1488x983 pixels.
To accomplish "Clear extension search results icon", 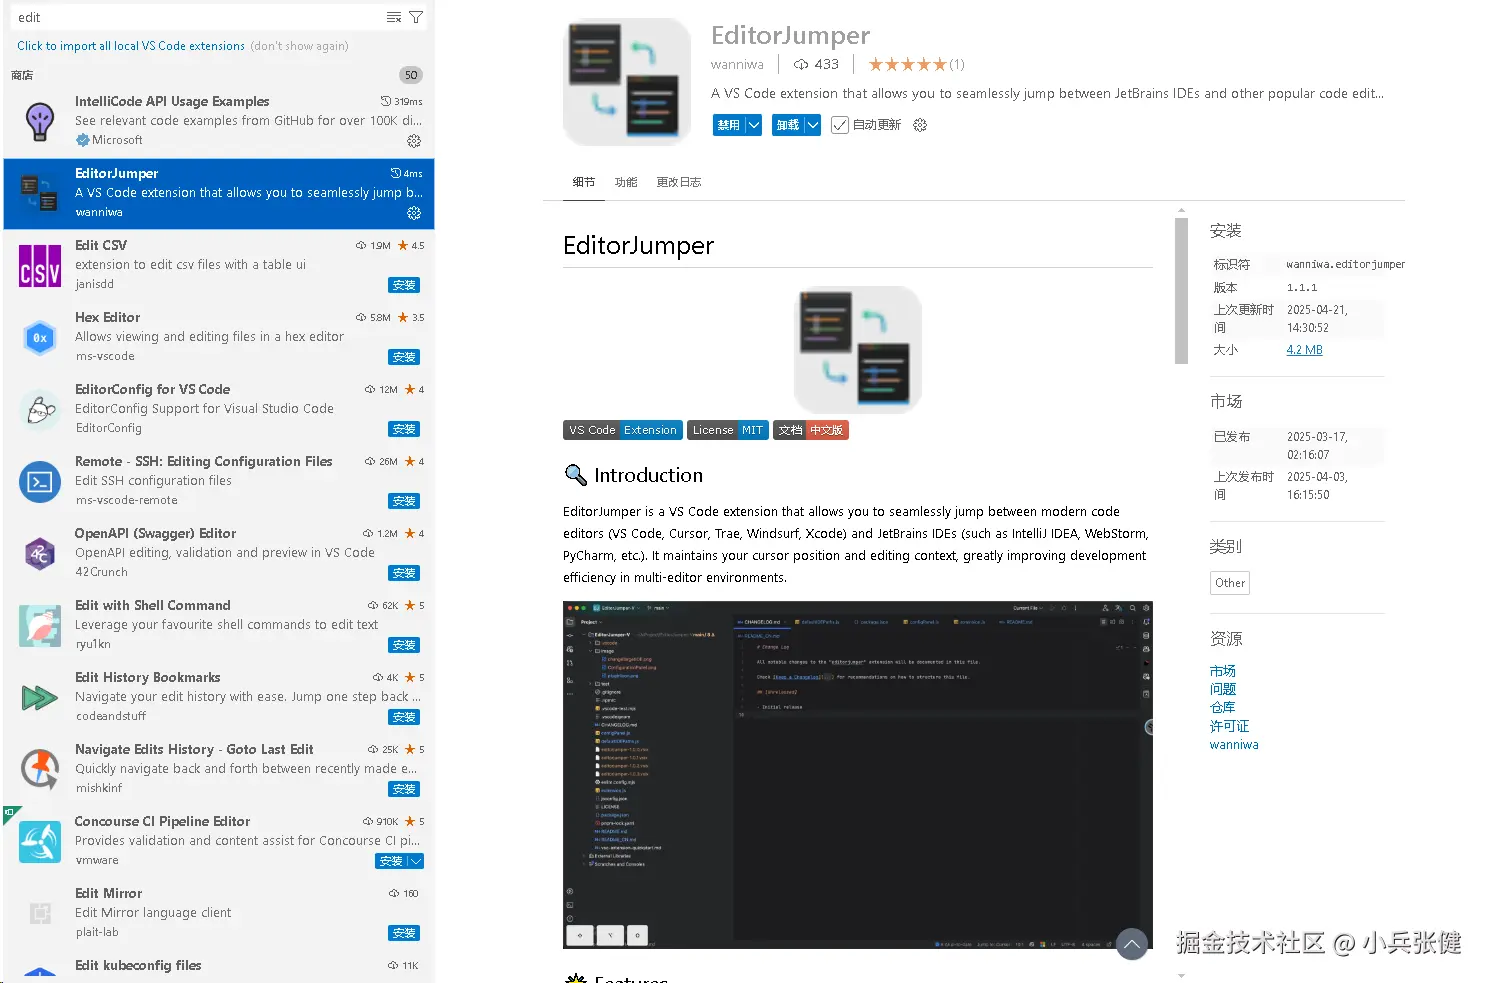I will click(394, 17).
